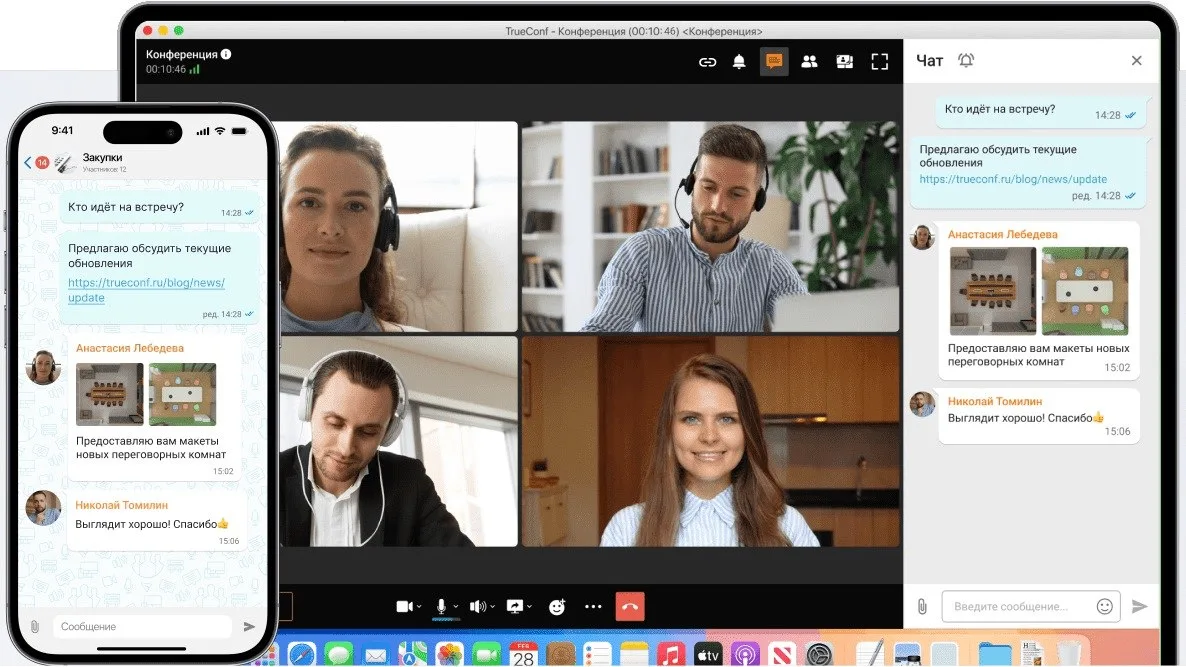Open the second meeting room image in desktop chat
Image resolution: width=1186 pixels, height=667 pixels.
[x=1085, y=291]
